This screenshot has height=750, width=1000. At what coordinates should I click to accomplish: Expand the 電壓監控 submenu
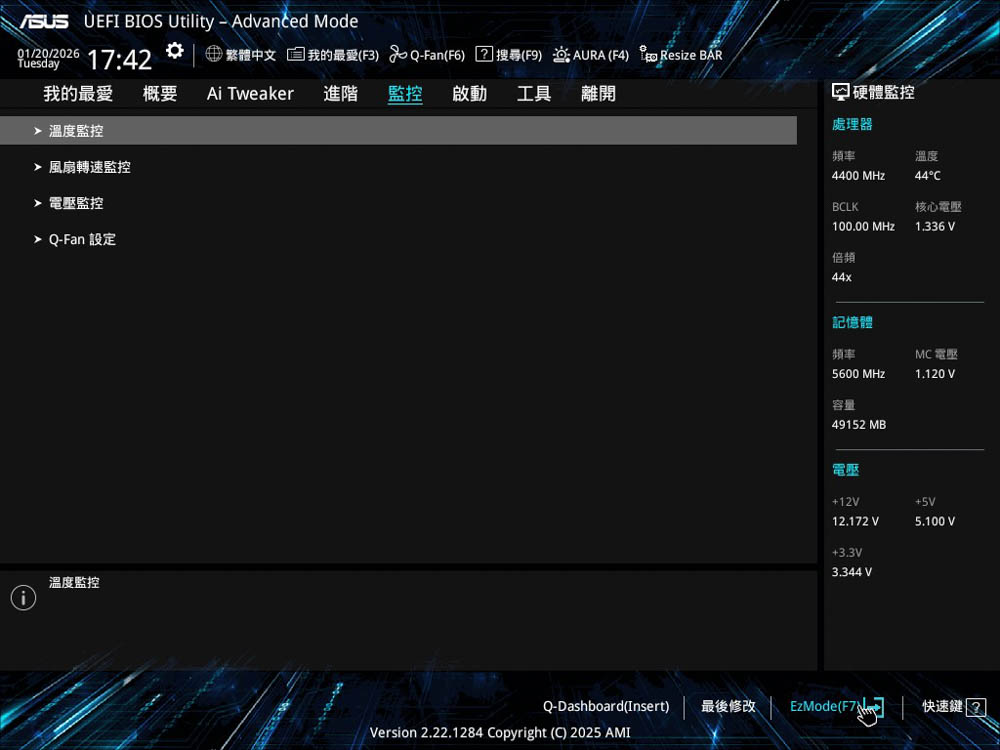pos(76,203)
